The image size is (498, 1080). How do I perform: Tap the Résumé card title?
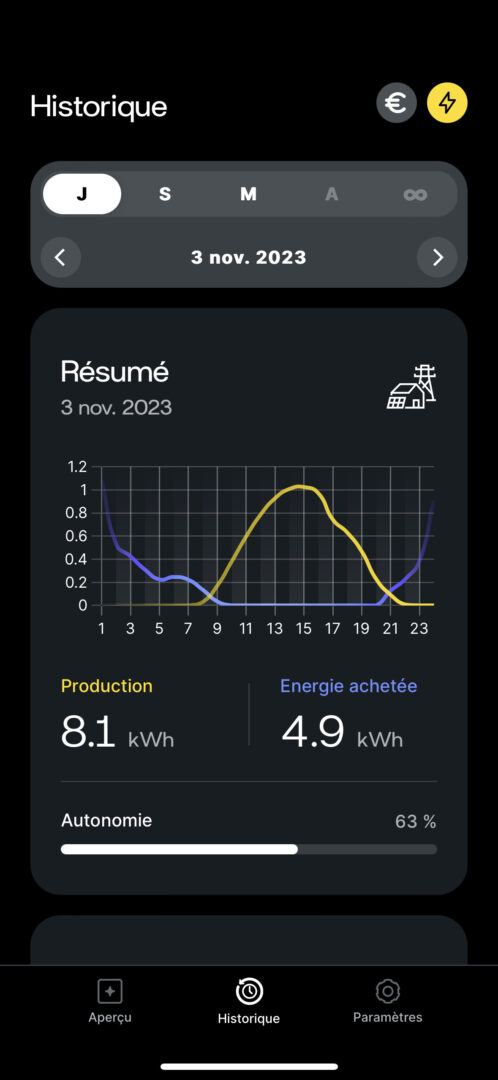pyautogui.click(x=115, y=373)
